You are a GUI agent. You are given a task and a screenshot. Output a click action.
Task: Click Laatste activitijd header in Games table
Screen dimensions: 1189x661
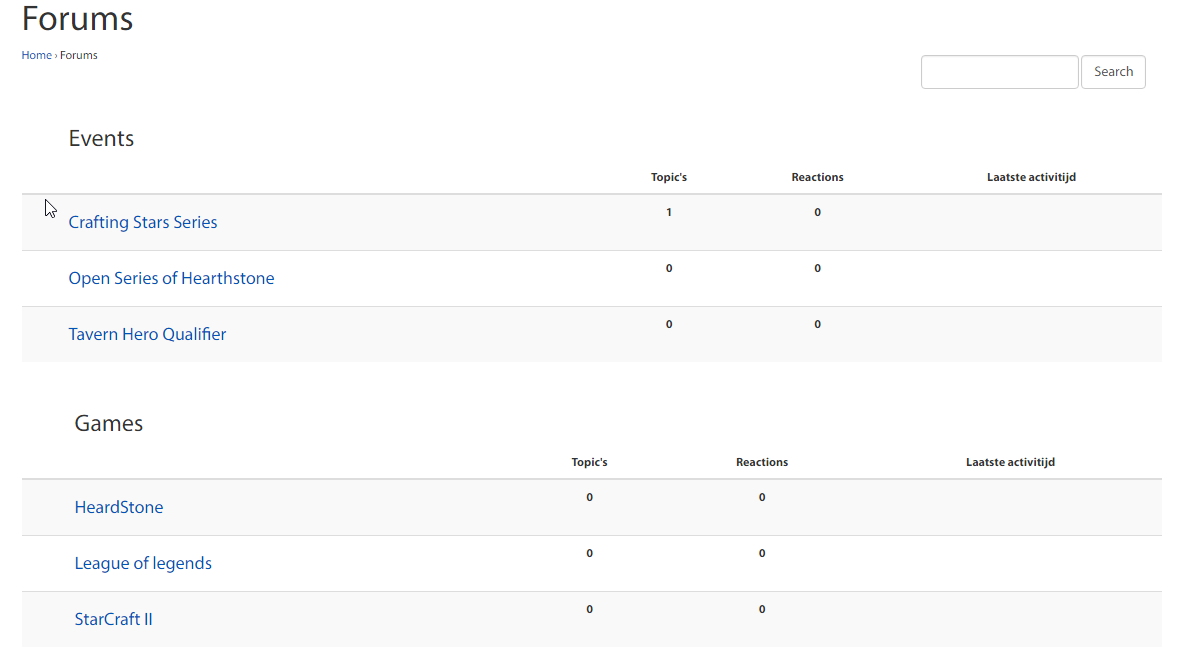pyautogui.click(x=1010, y=462)
